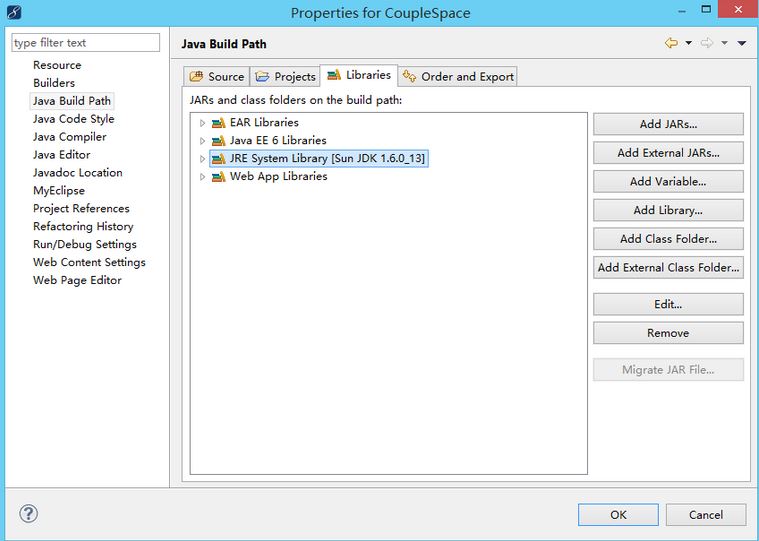
Task: Click the forward navigation arrow icon
Action: coord(707,43)
